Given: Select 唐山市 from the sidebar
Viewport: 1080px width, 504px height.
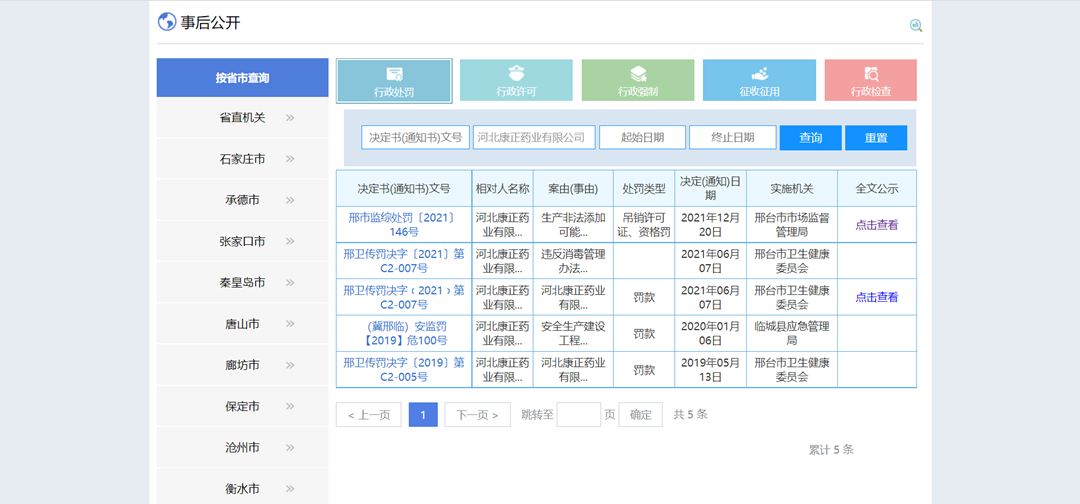Looking at the screenshot, I should 242,324.
